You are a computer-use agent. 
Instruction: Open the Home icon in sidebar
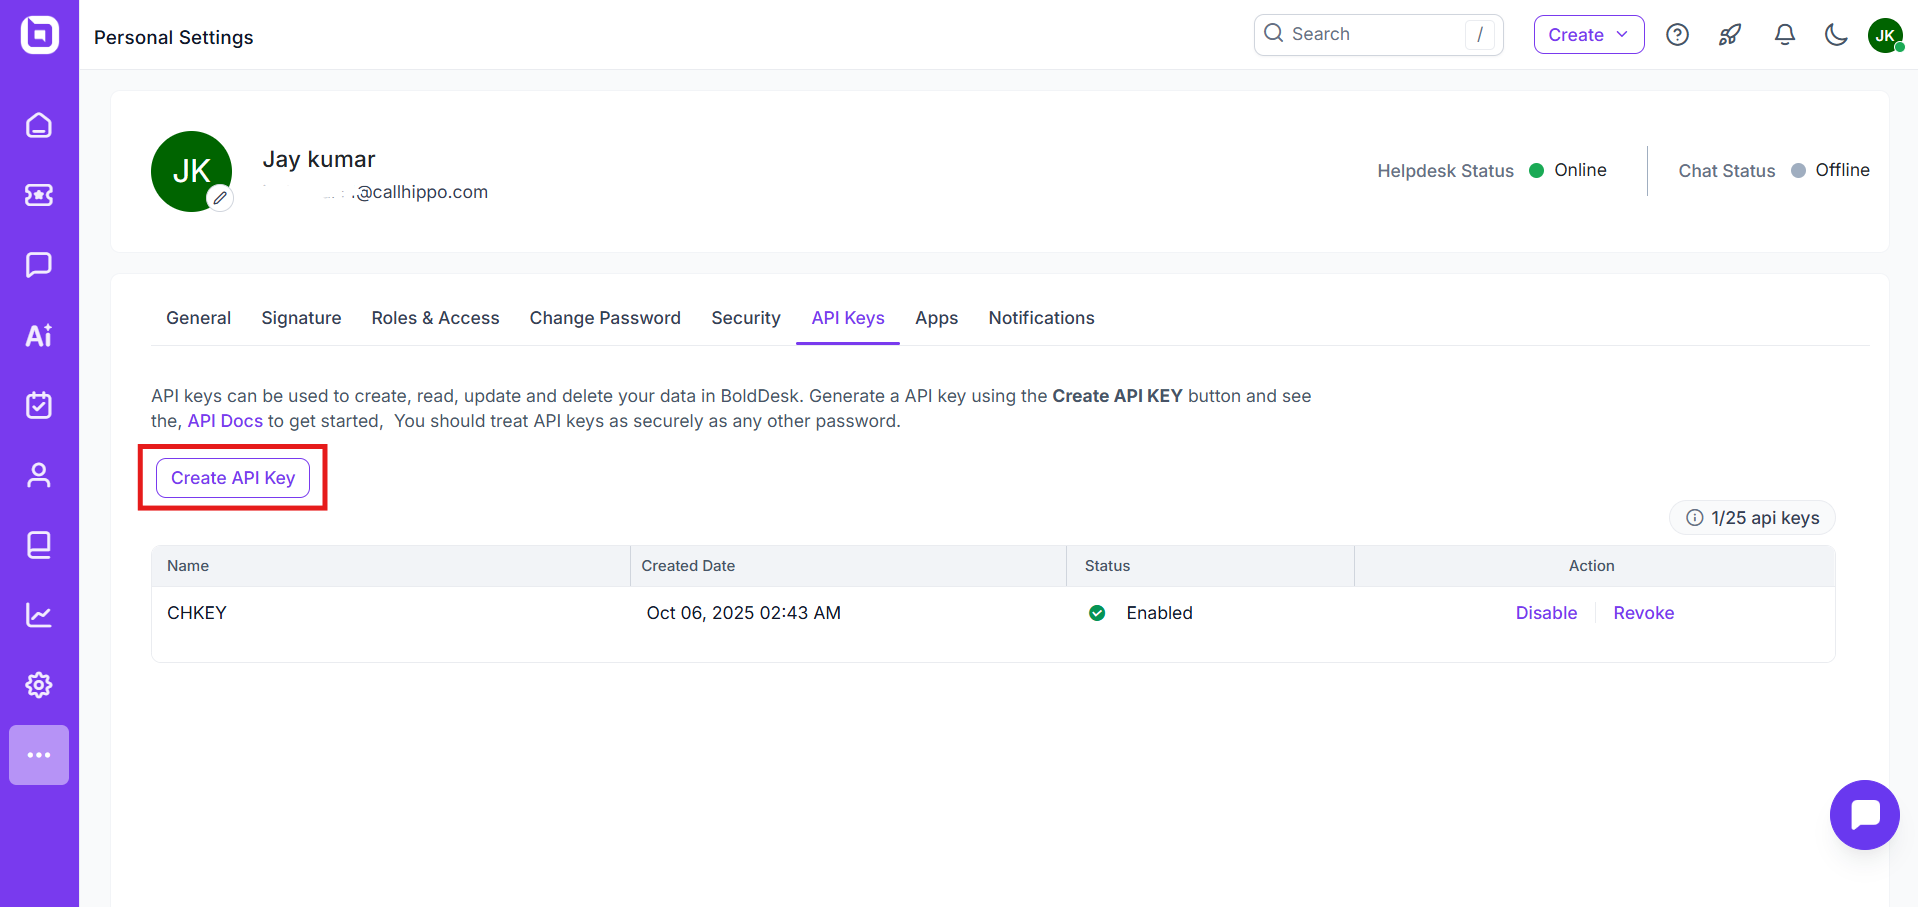39,125
